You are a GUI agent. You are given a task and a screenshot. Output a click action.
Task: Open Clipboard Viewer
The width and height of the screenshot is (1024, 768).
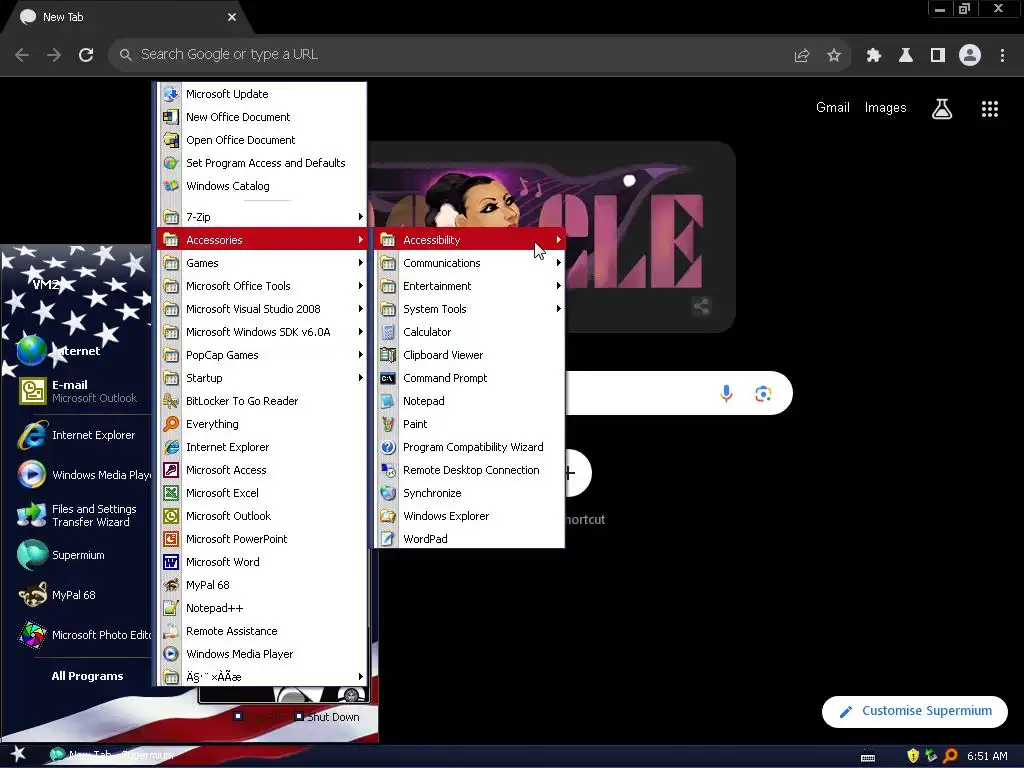coord(470,355)
